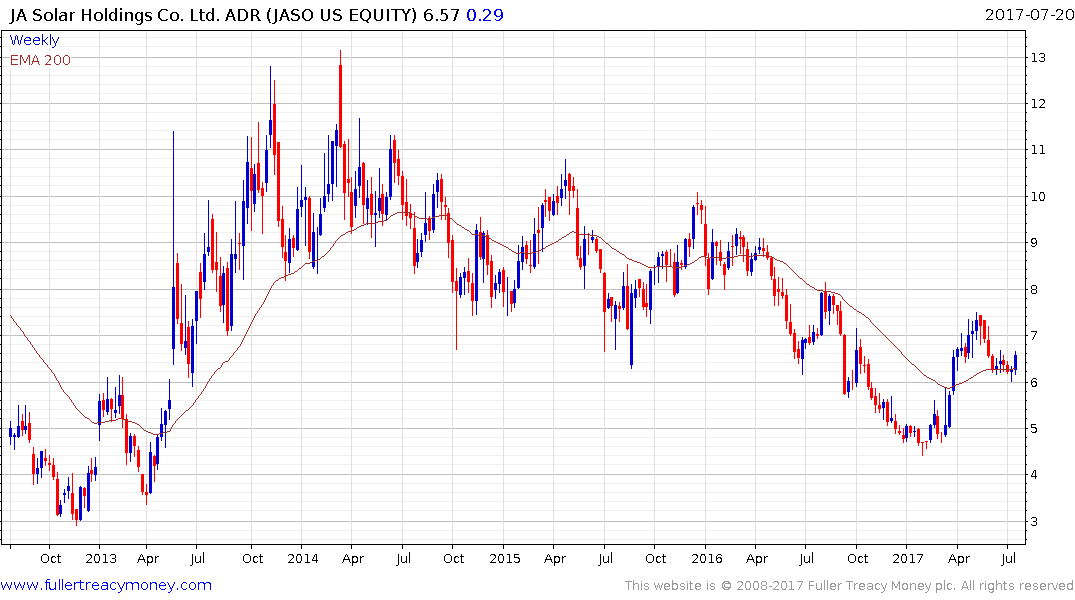The width and height of the screenshot is (1075, 600).
Task: Click the 2015 time axis label
Action: (x=505, y=558)
